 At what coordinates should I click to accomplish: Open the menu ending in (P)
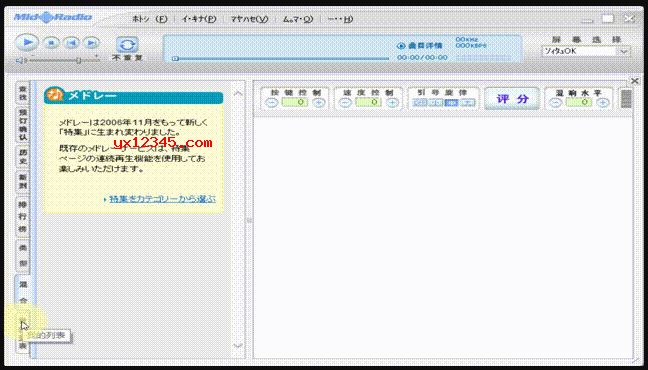(199, 19)
